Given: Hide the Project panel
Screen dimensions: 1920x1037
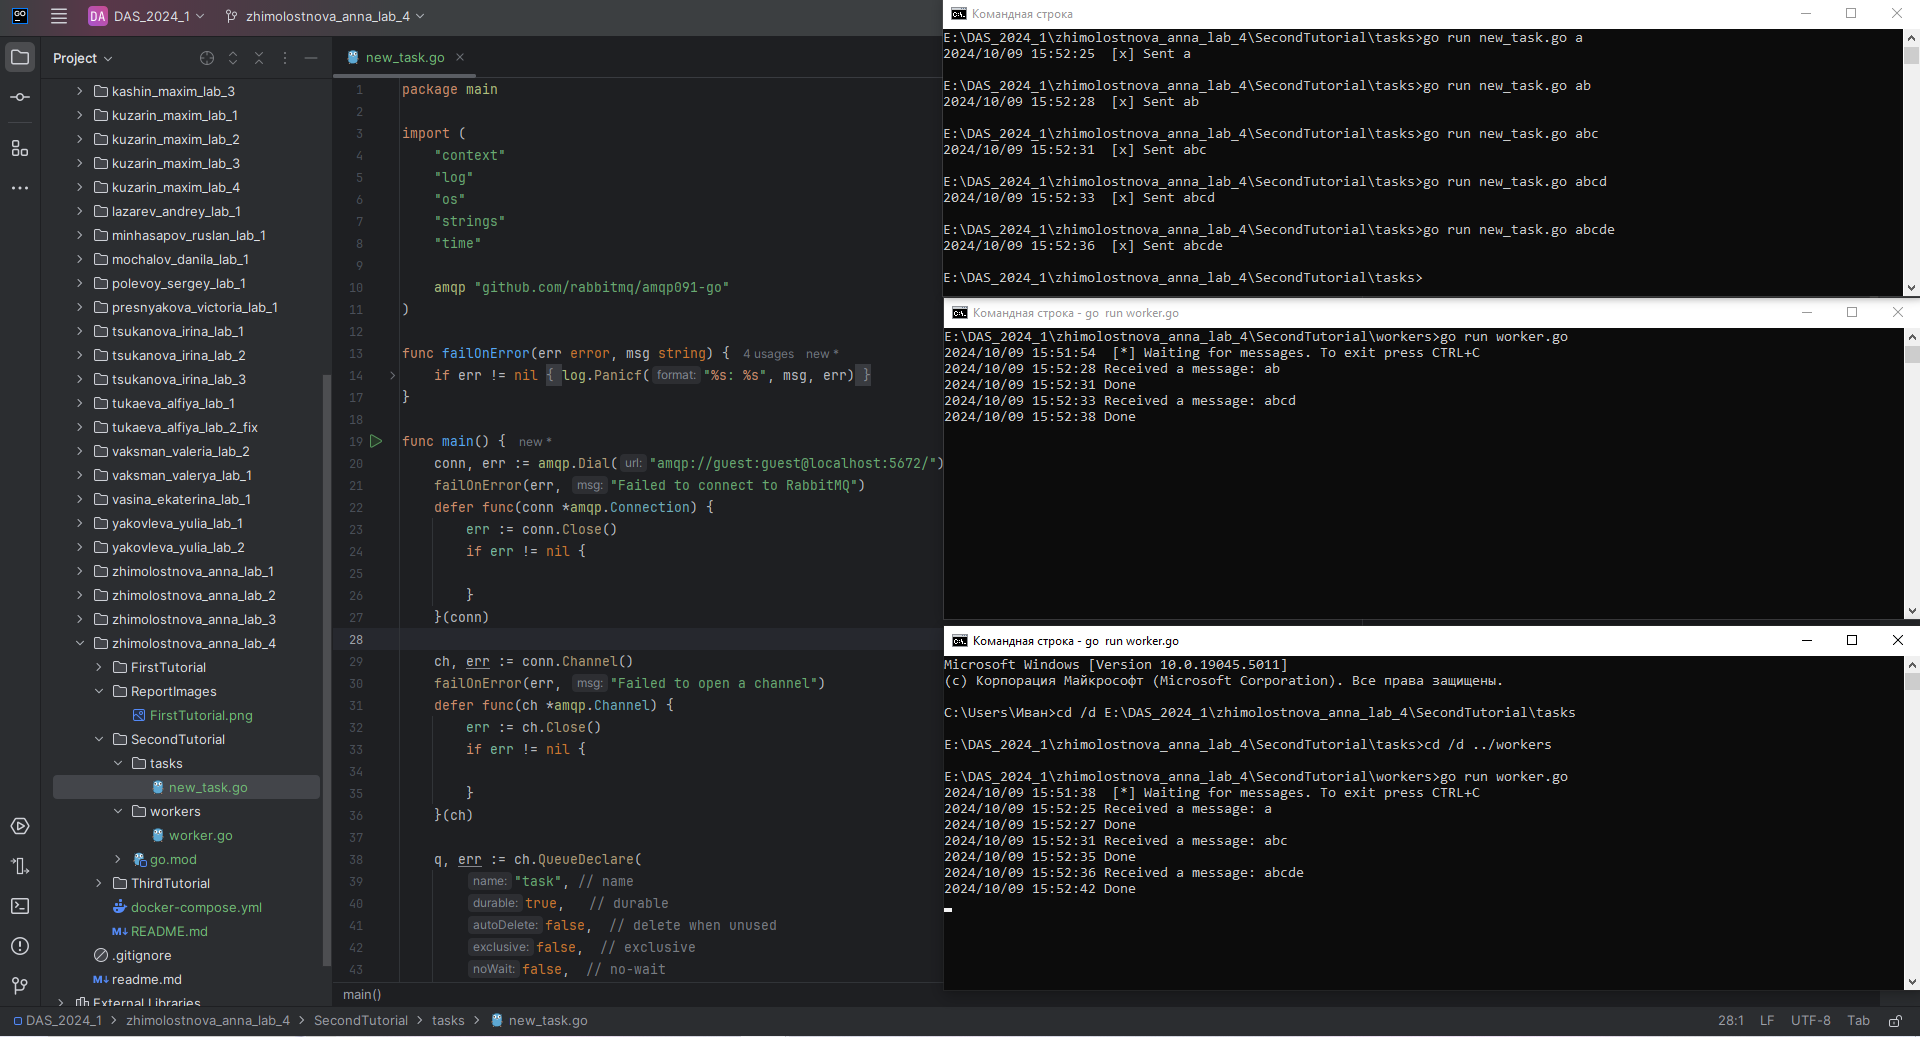Looking at the screenshot, I should point(311,58).
